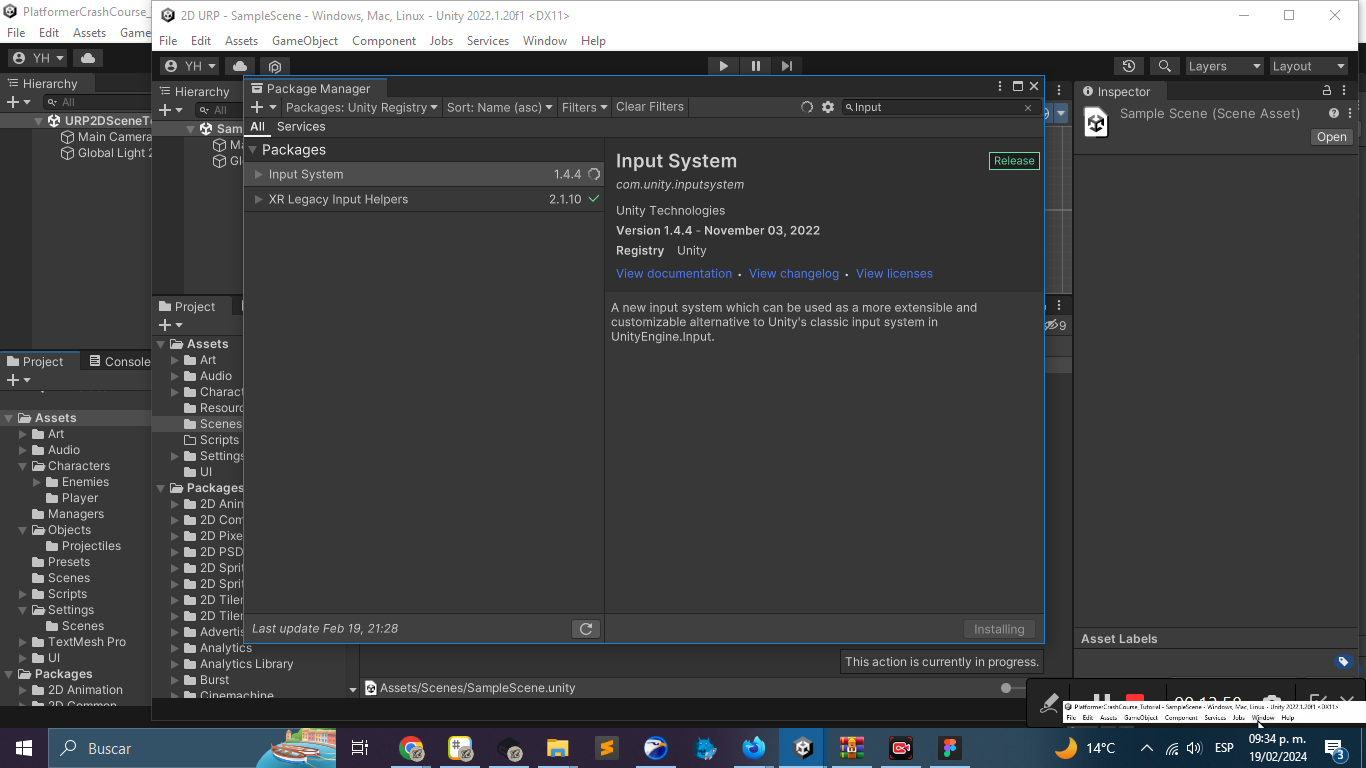Open the Filters dropdown

click(x=585, y=107)
